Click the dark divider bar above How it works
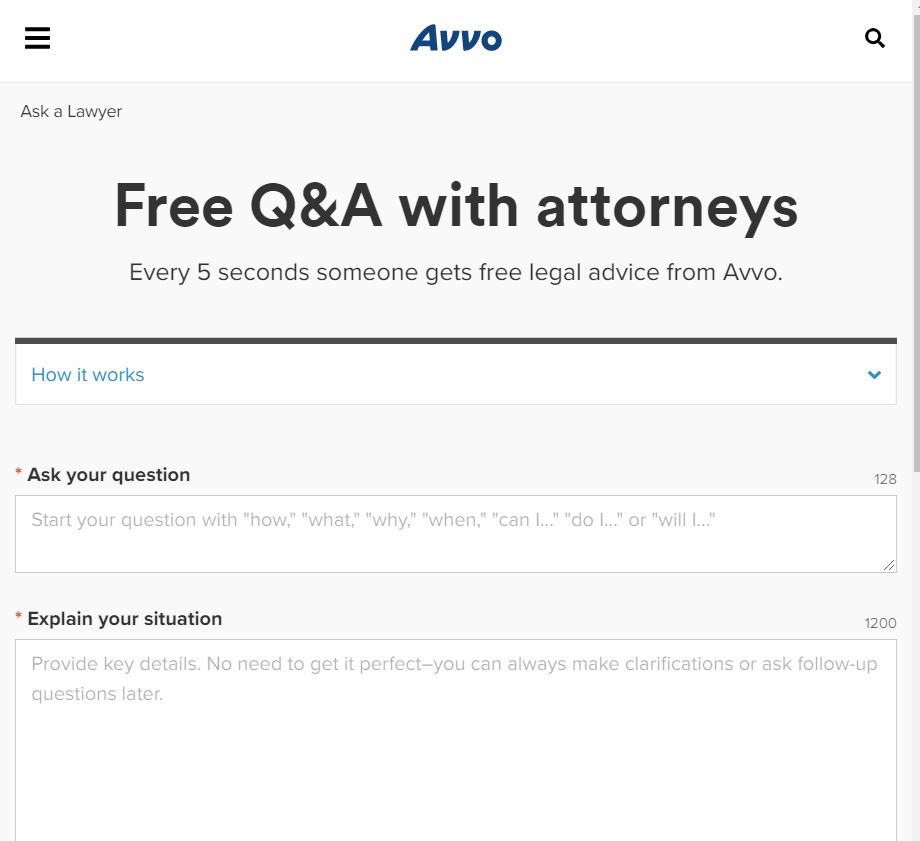Screen dimensions: 920x841 pos(456,338)
